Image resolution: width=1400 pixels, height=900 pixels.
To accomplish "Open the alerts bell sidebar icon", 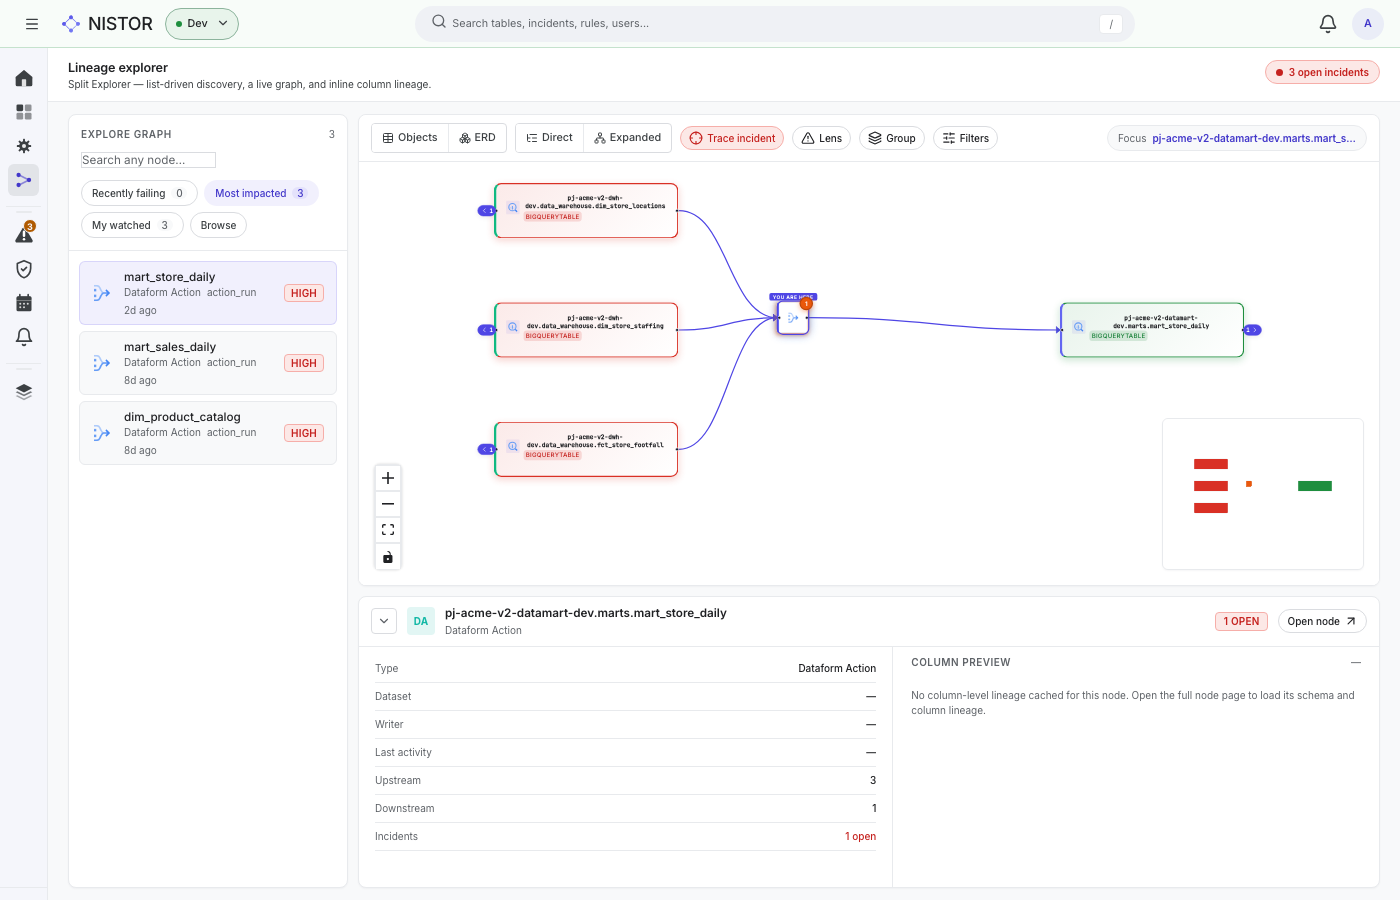I will 24,337.
